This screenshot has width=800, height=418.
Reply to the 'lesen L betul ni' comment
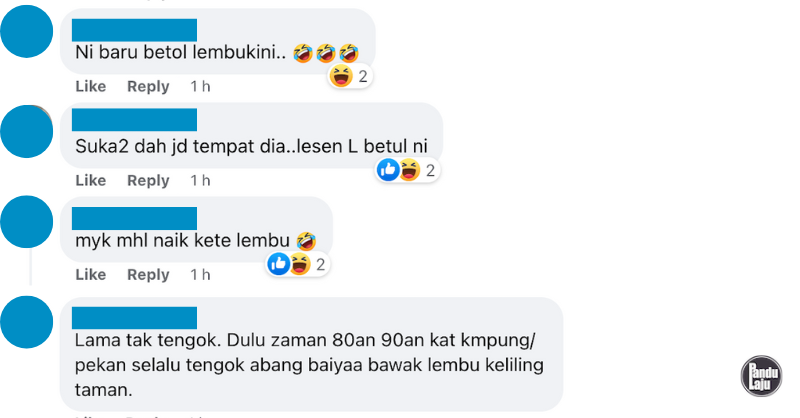point(148,180)
